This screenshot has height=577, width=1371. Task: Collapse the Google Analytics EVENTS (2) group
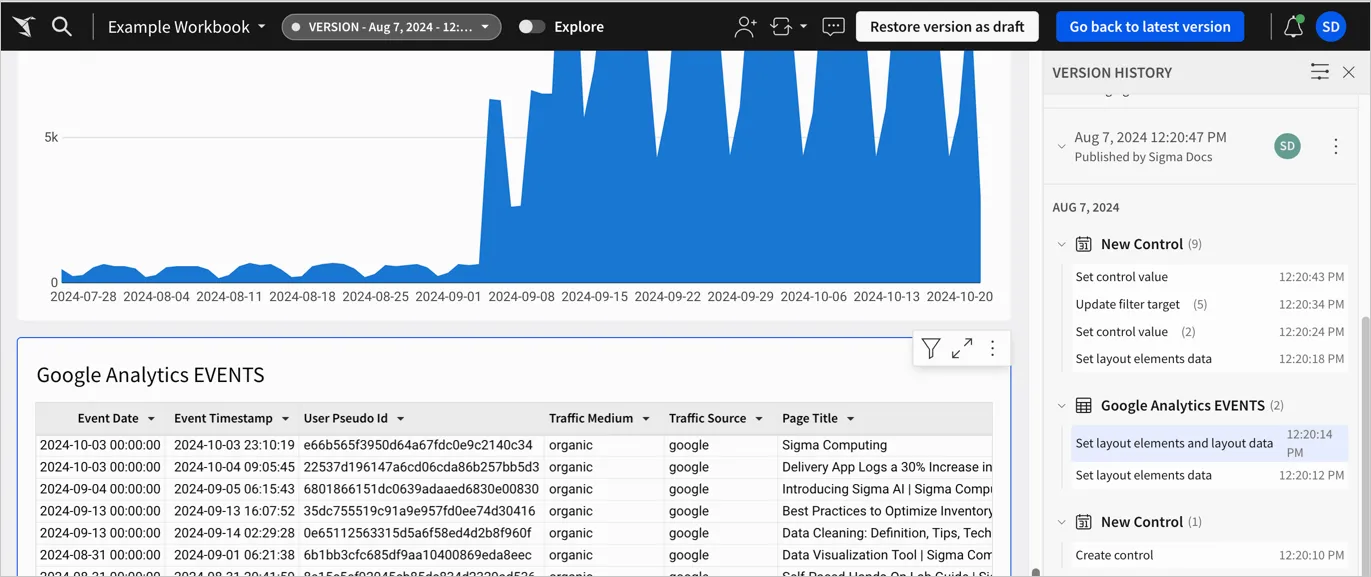(x=1062, y=405)
